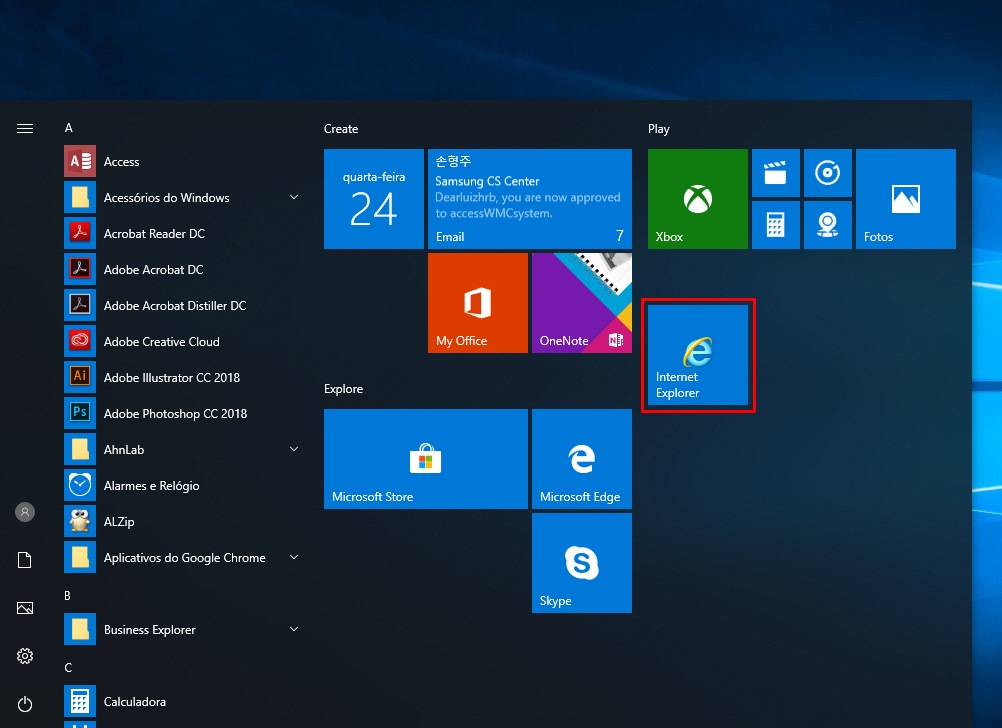Open the Movies clapperboard tile
This screenshot has height=728, width=1002.
tap(776, 173)
